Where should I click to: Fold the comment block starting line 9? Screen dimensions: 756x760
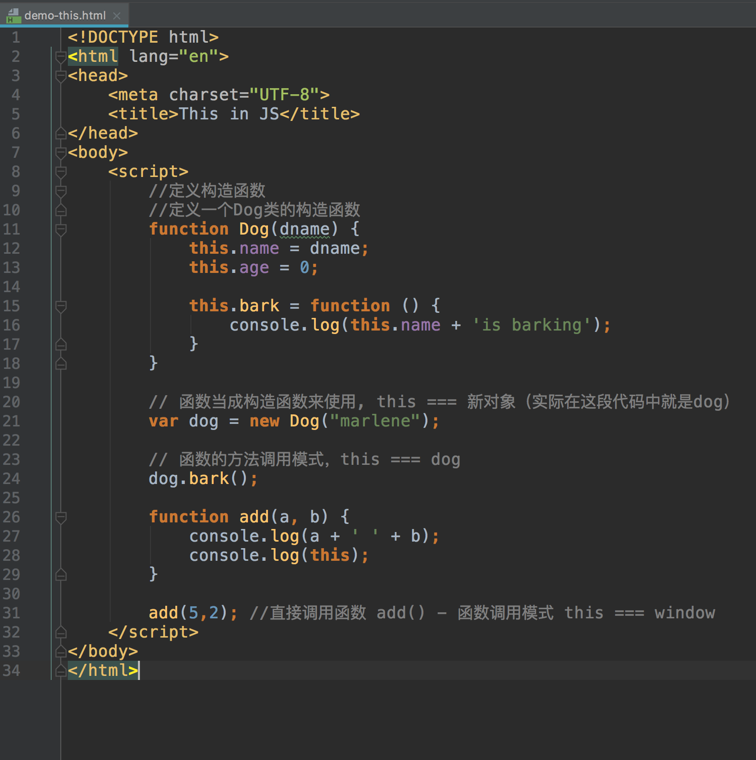coord(61,191)
